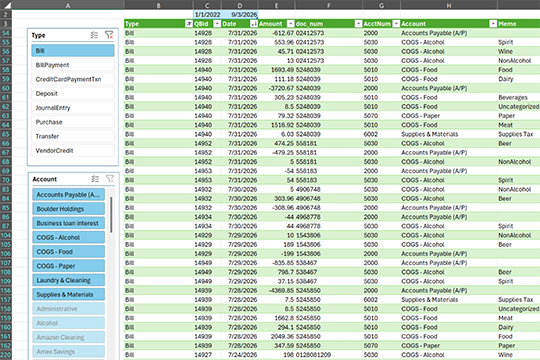The width and height of the screenshot is (540, 360).
Task: Click memo cell Supplies Tax in row 65
Action: click(519, 134)
